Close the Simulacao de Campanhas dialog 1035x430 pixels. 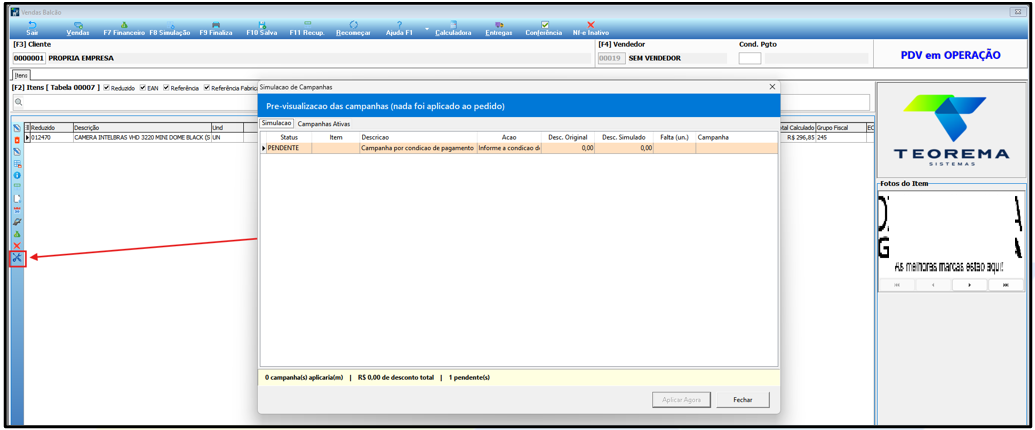(x=772, y=87)
